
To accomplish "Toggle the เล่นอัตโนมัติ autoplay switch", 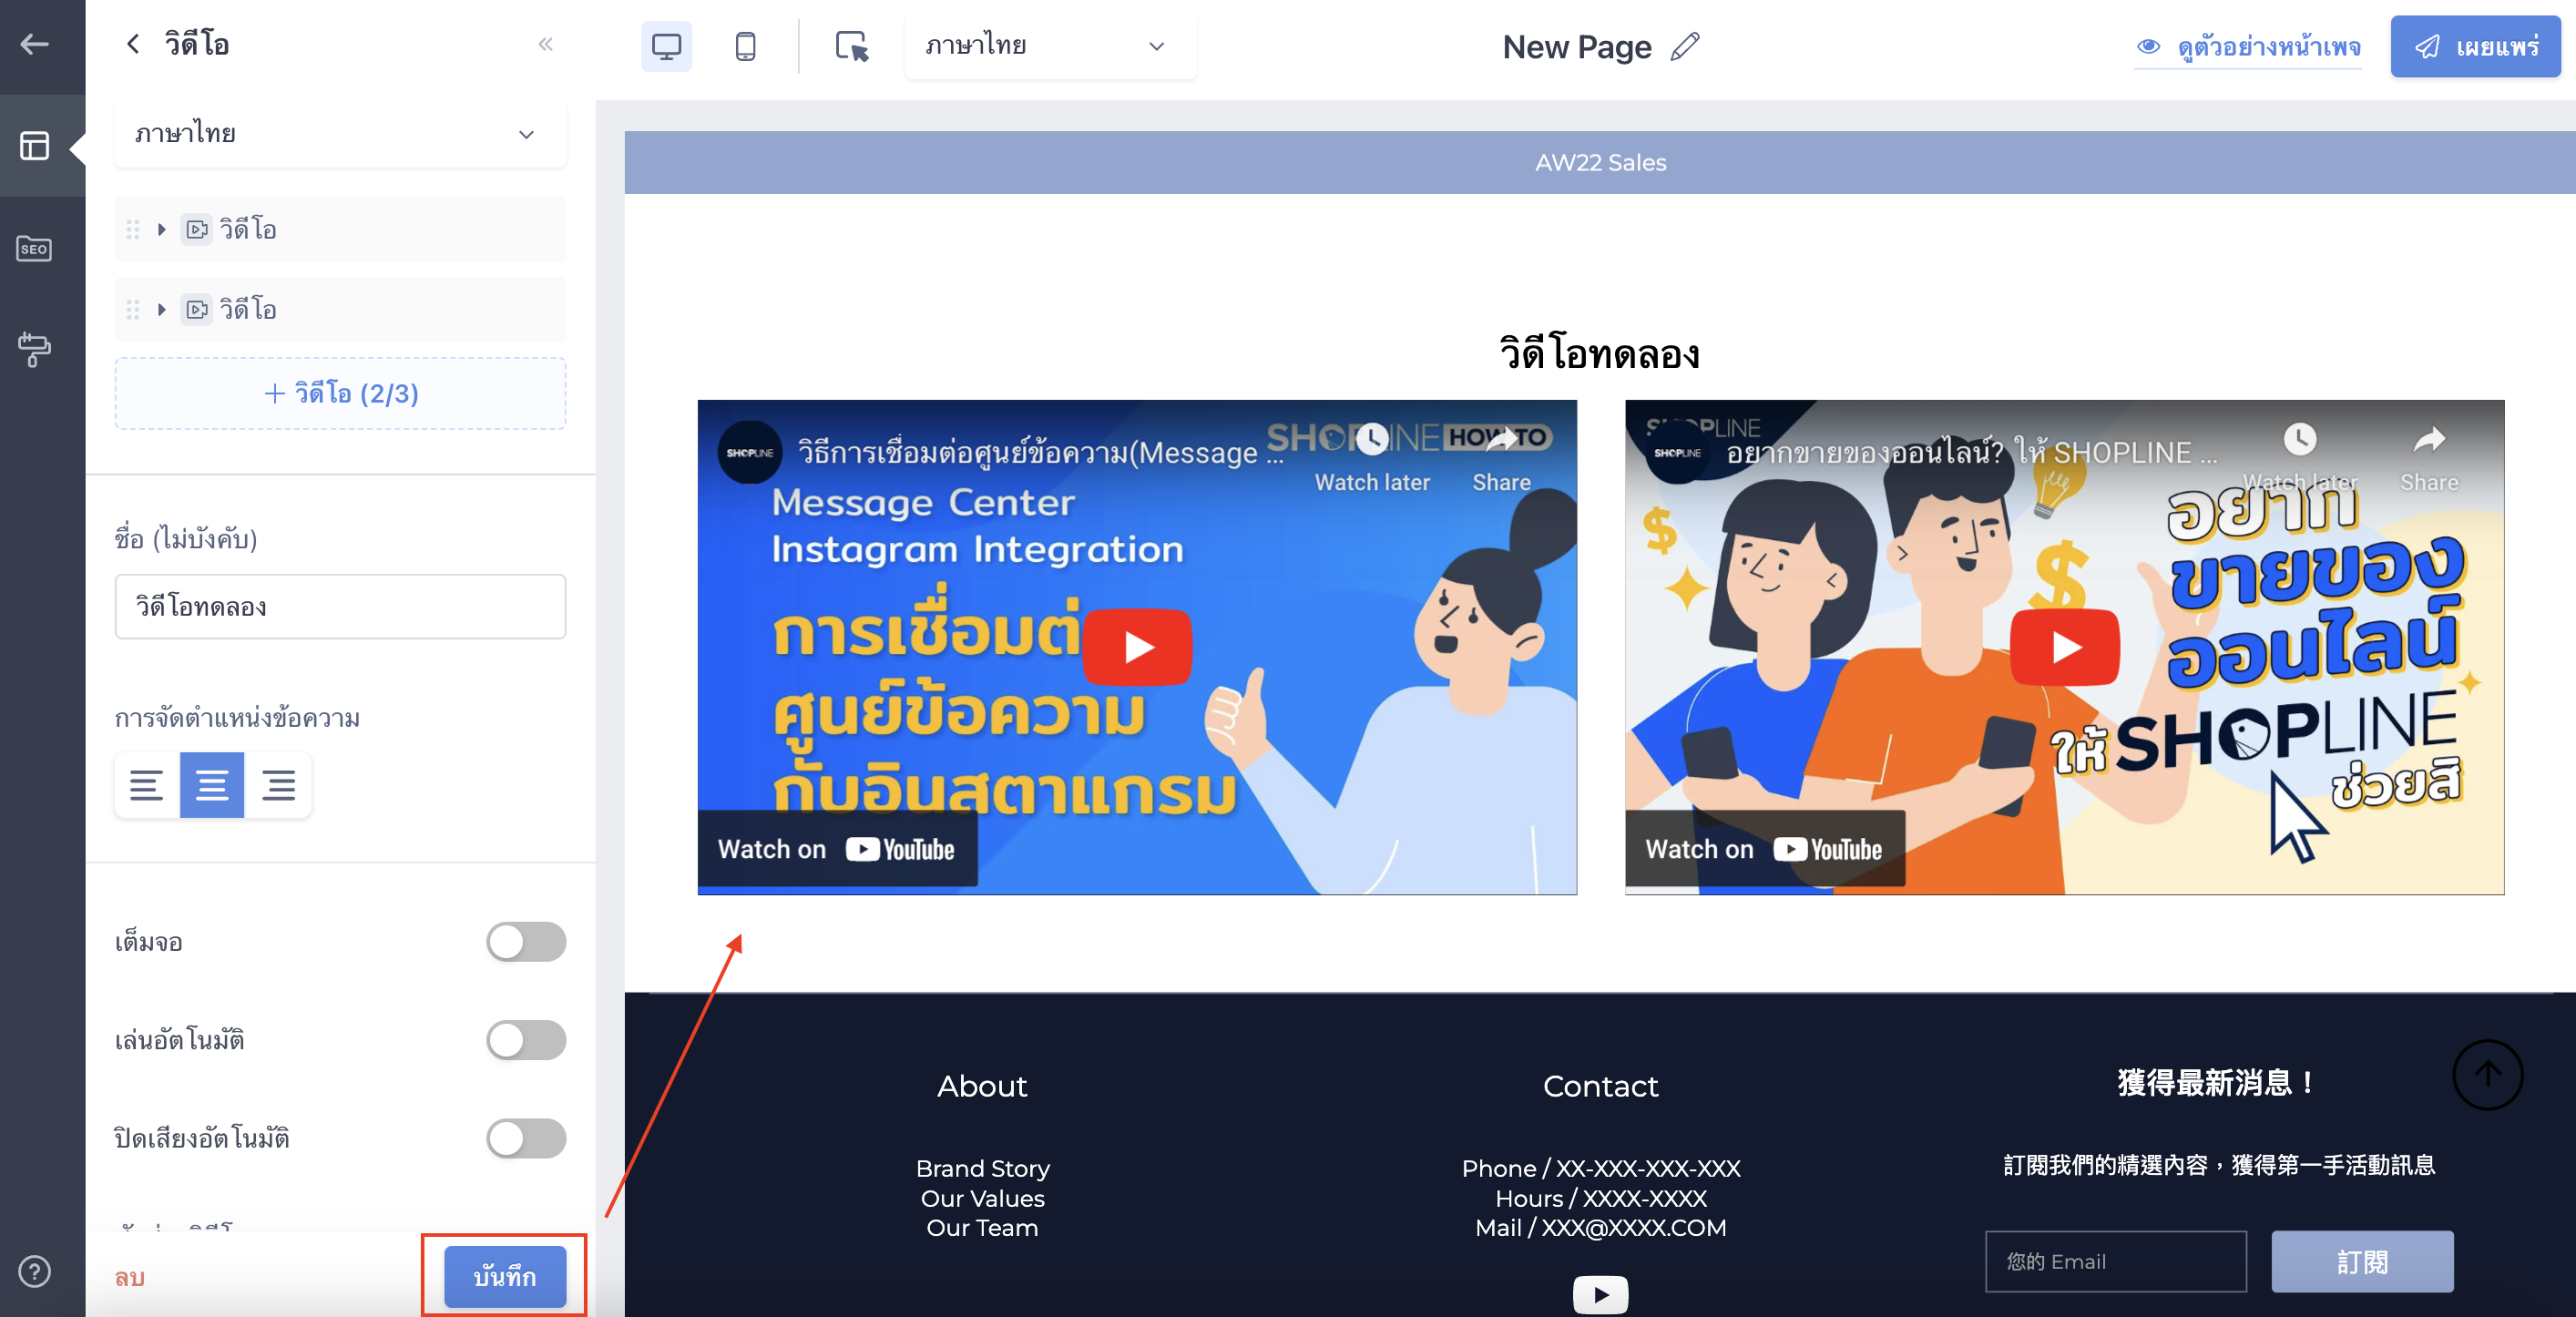I will coord(526,1040).
